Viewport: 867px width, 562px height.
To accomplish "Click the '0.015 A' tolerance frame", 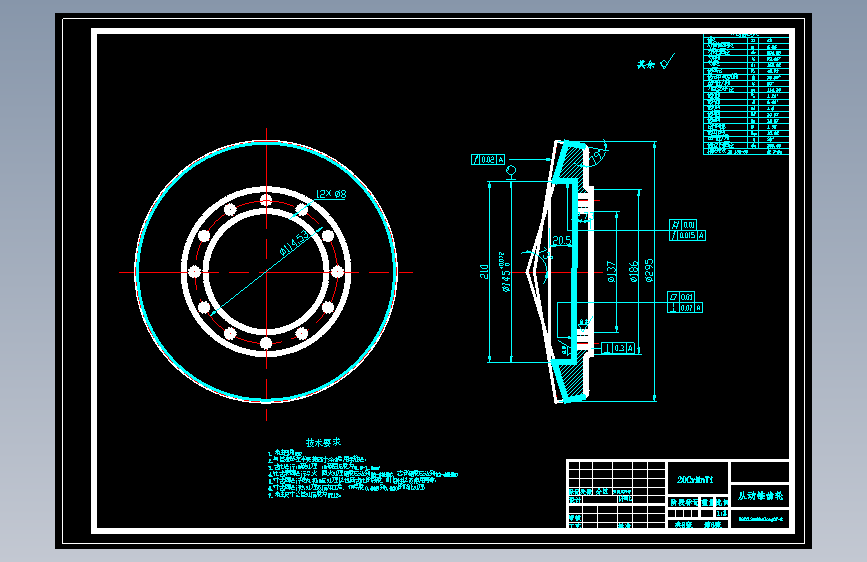I will coord(687,236).
